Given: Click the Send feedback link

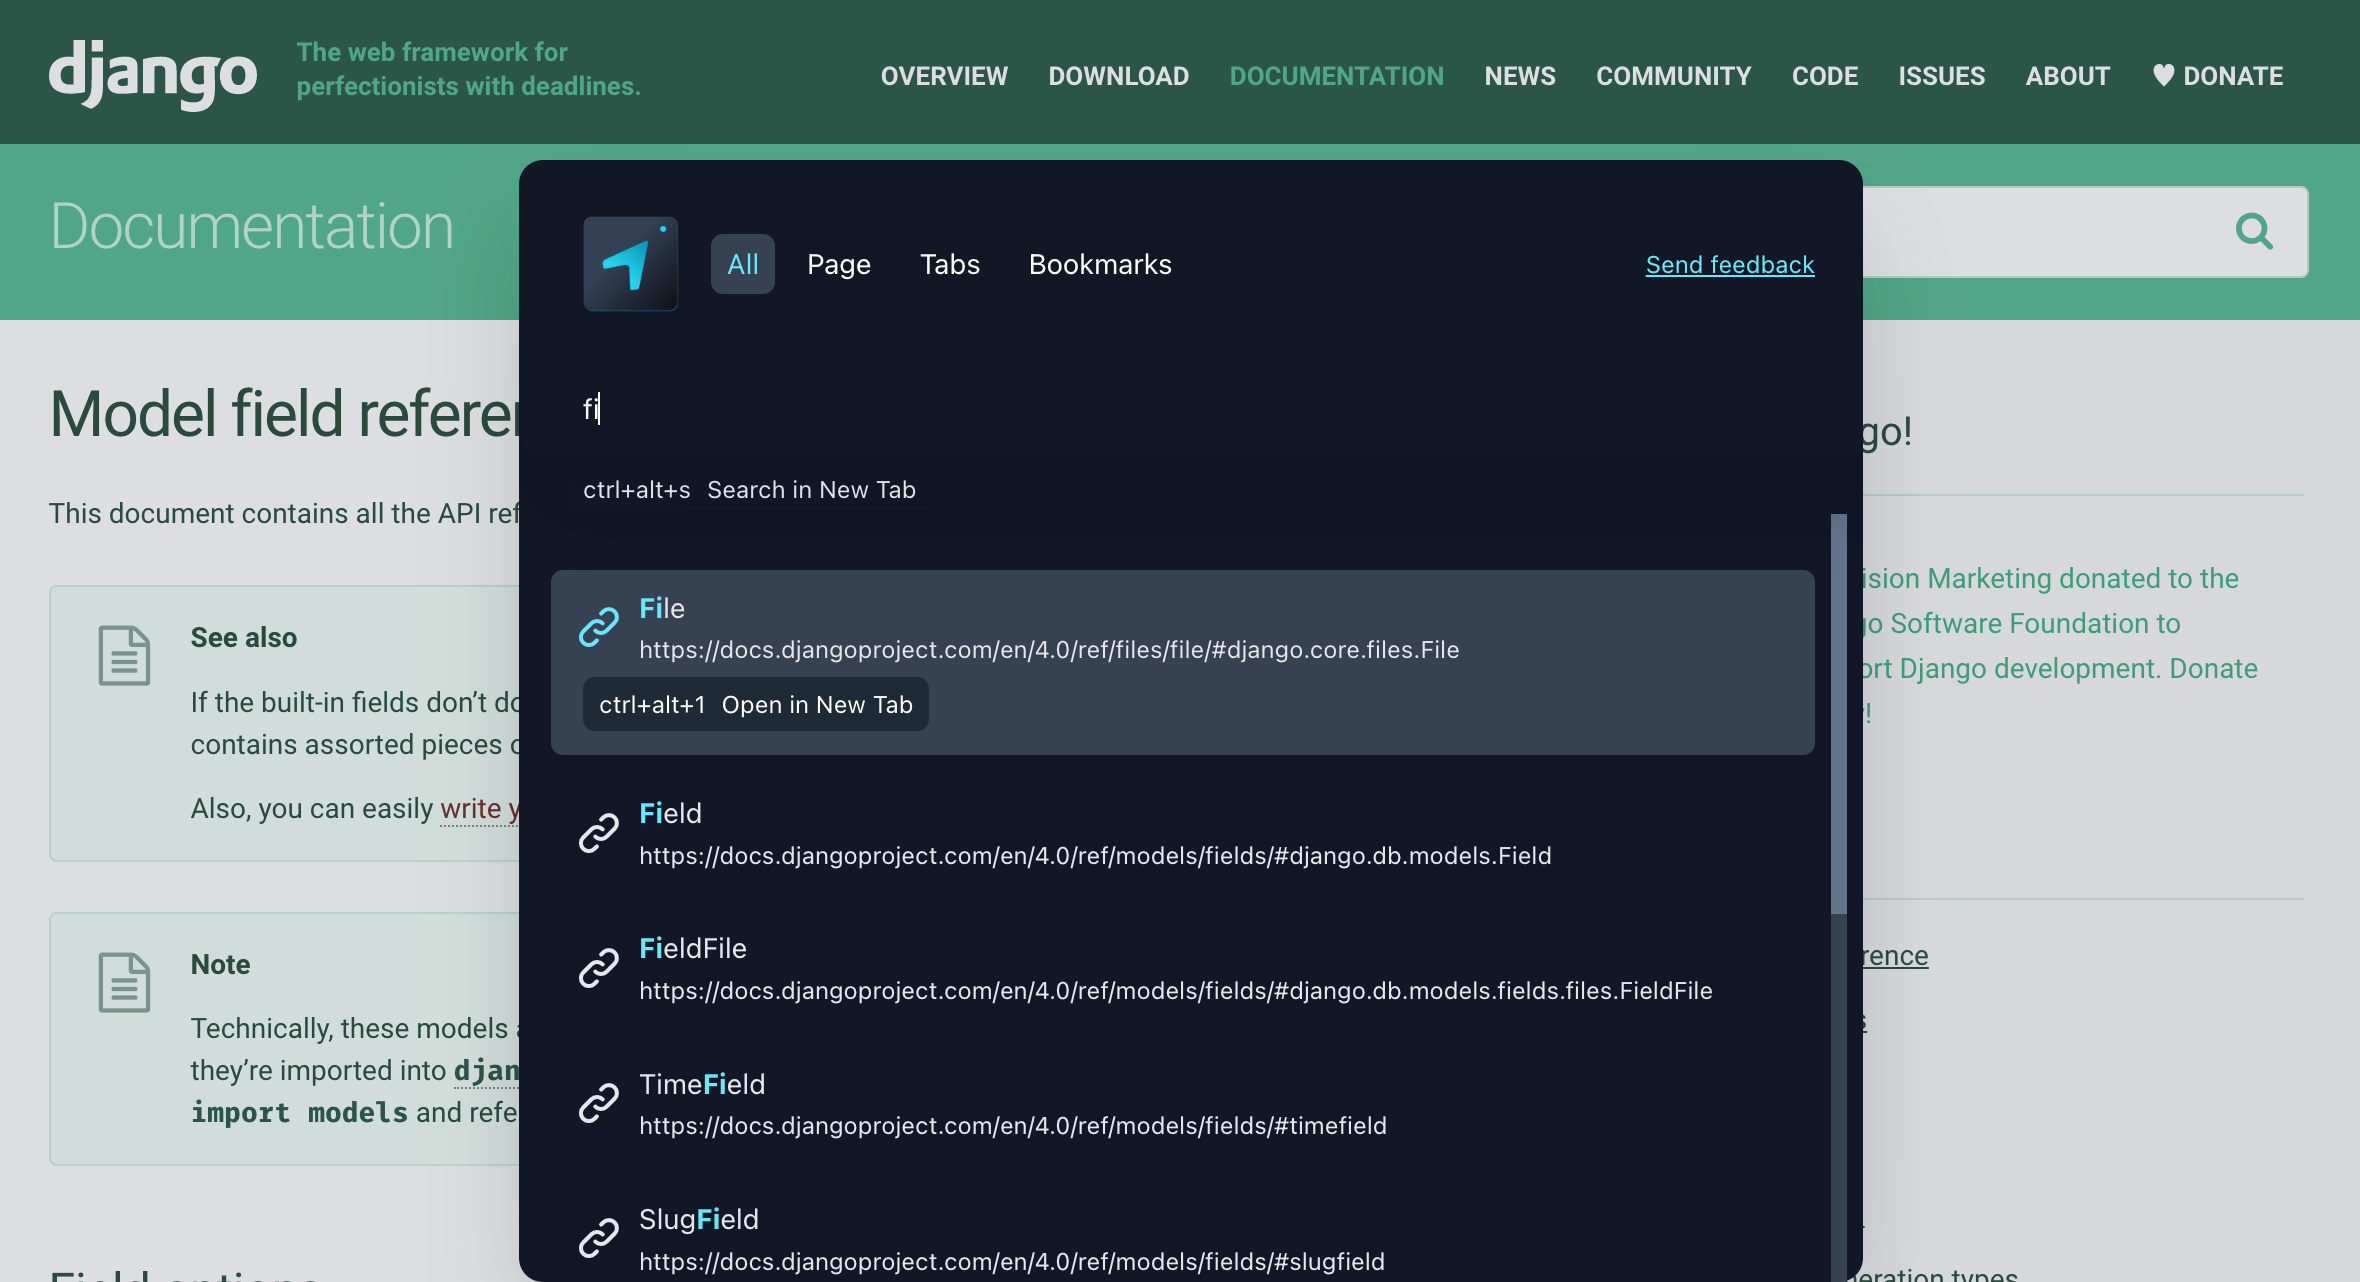Looking at the screenshot, I should (x=1729, y=264).
